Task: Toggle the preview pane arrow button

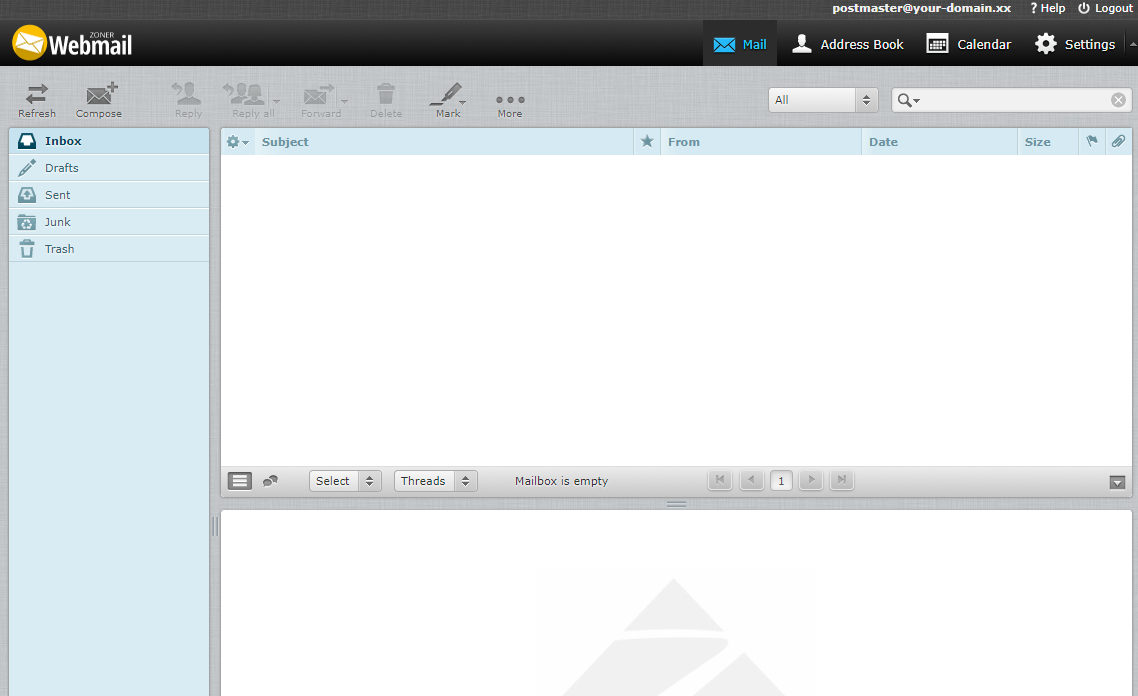Action: click(x=1117, y=482)
